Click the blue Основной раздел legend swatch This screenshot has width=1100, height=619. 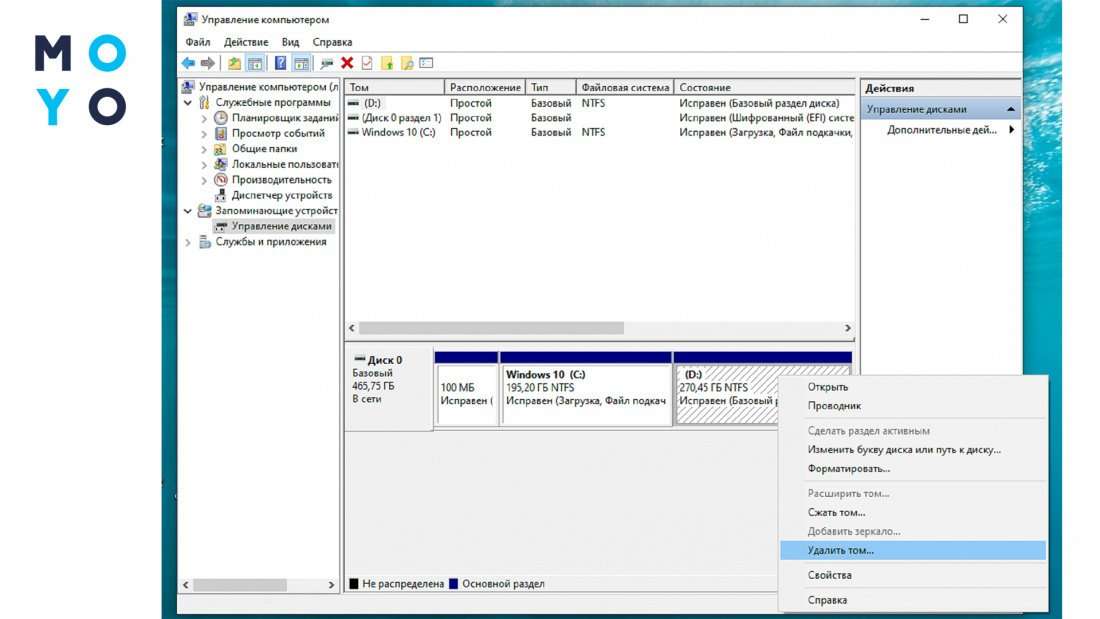(x=454, y=584)
